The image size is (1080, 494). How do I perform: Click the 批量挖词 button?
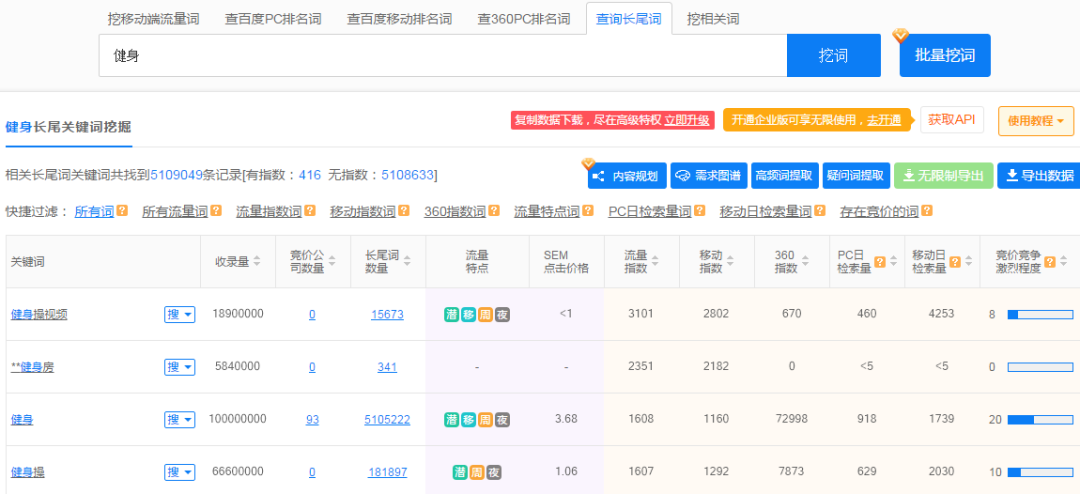[x=945, y=56]
